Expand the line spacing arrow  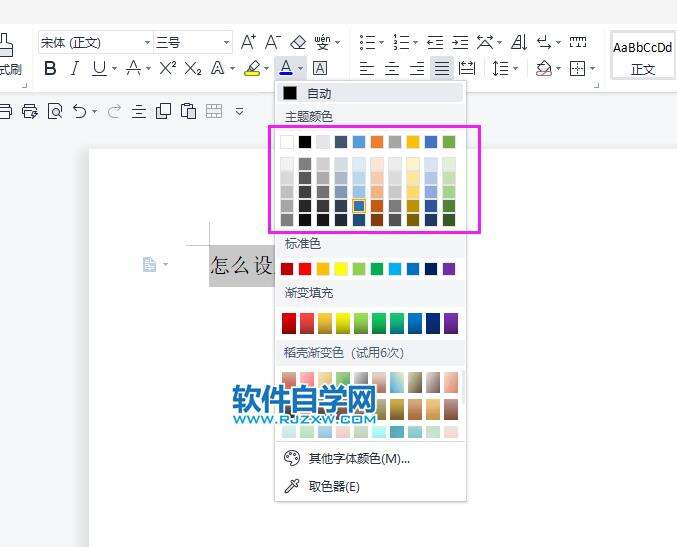(x=516, y=68)
